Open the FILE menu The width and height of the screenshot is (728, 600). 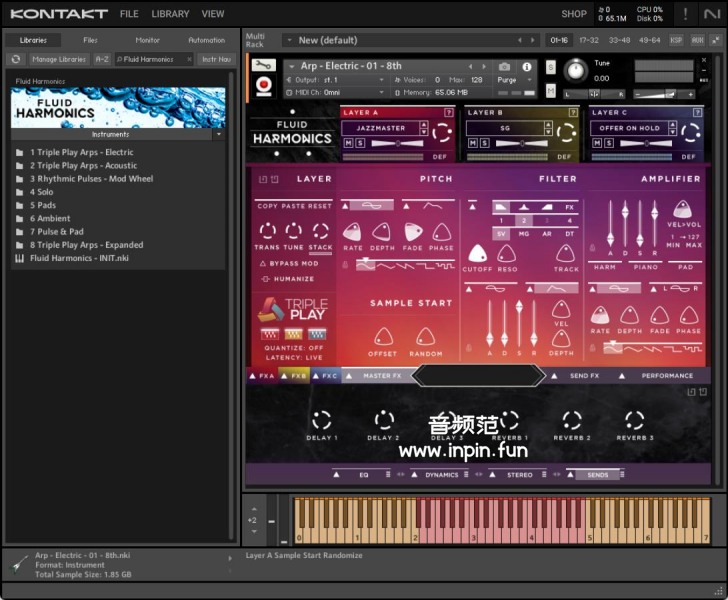coord(129,14)
